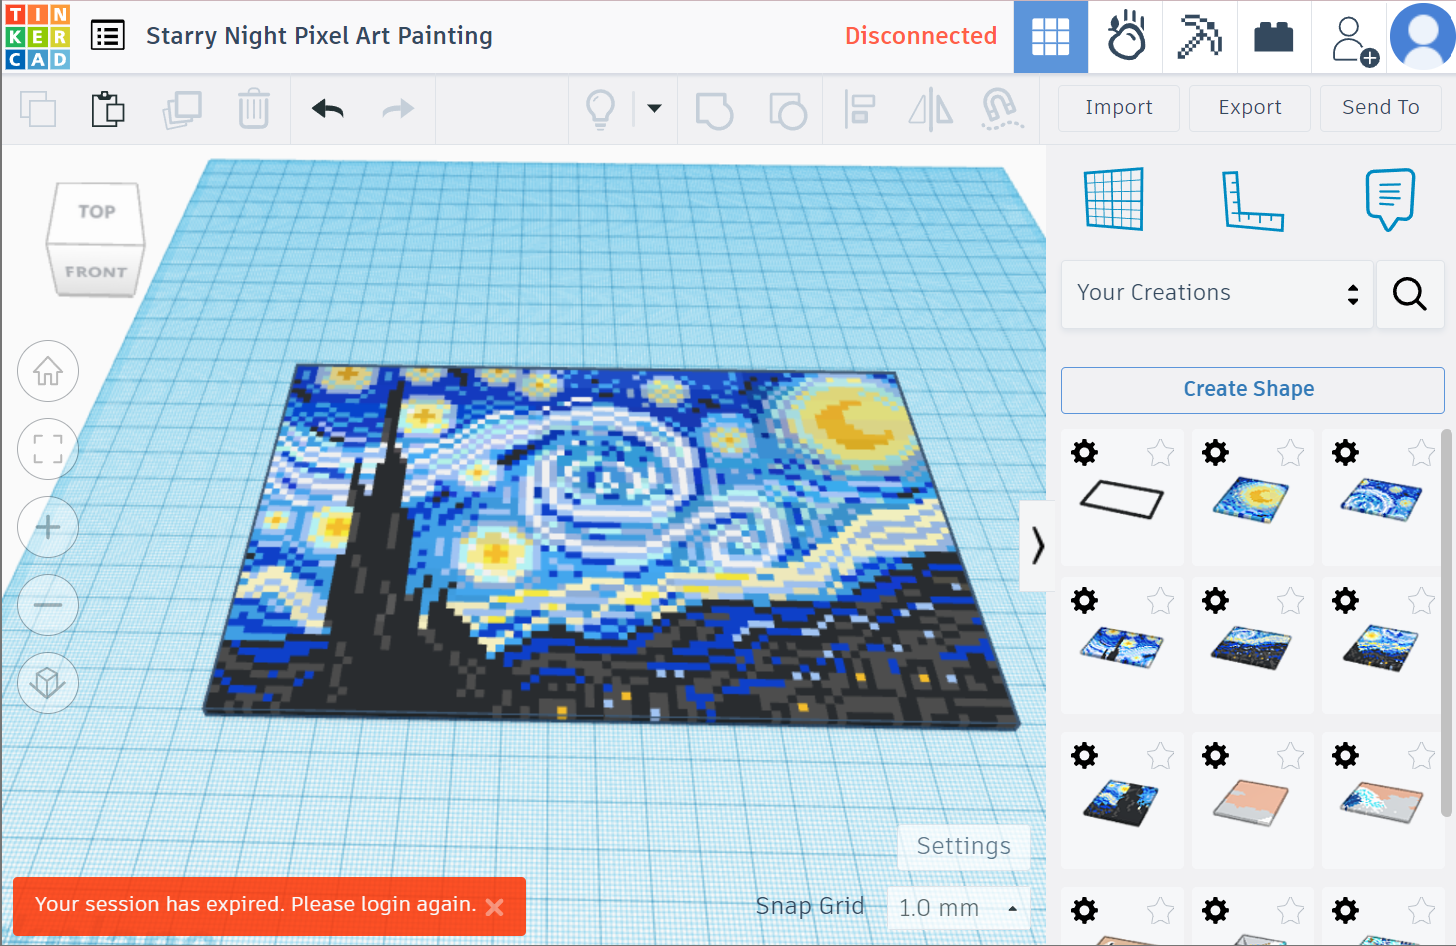
Task: Select the Workplane tool icon
Action: click(x=1114, y=199)
